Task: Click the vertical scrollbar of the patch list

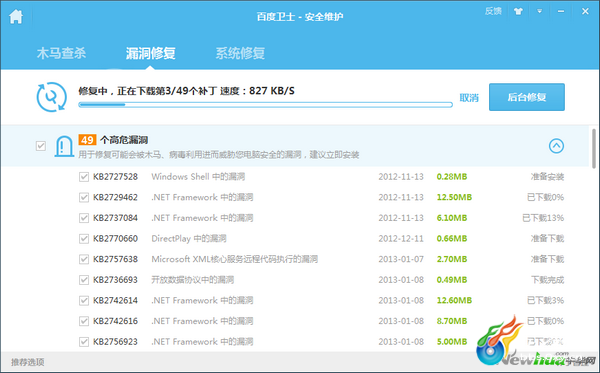Action: 593,148
